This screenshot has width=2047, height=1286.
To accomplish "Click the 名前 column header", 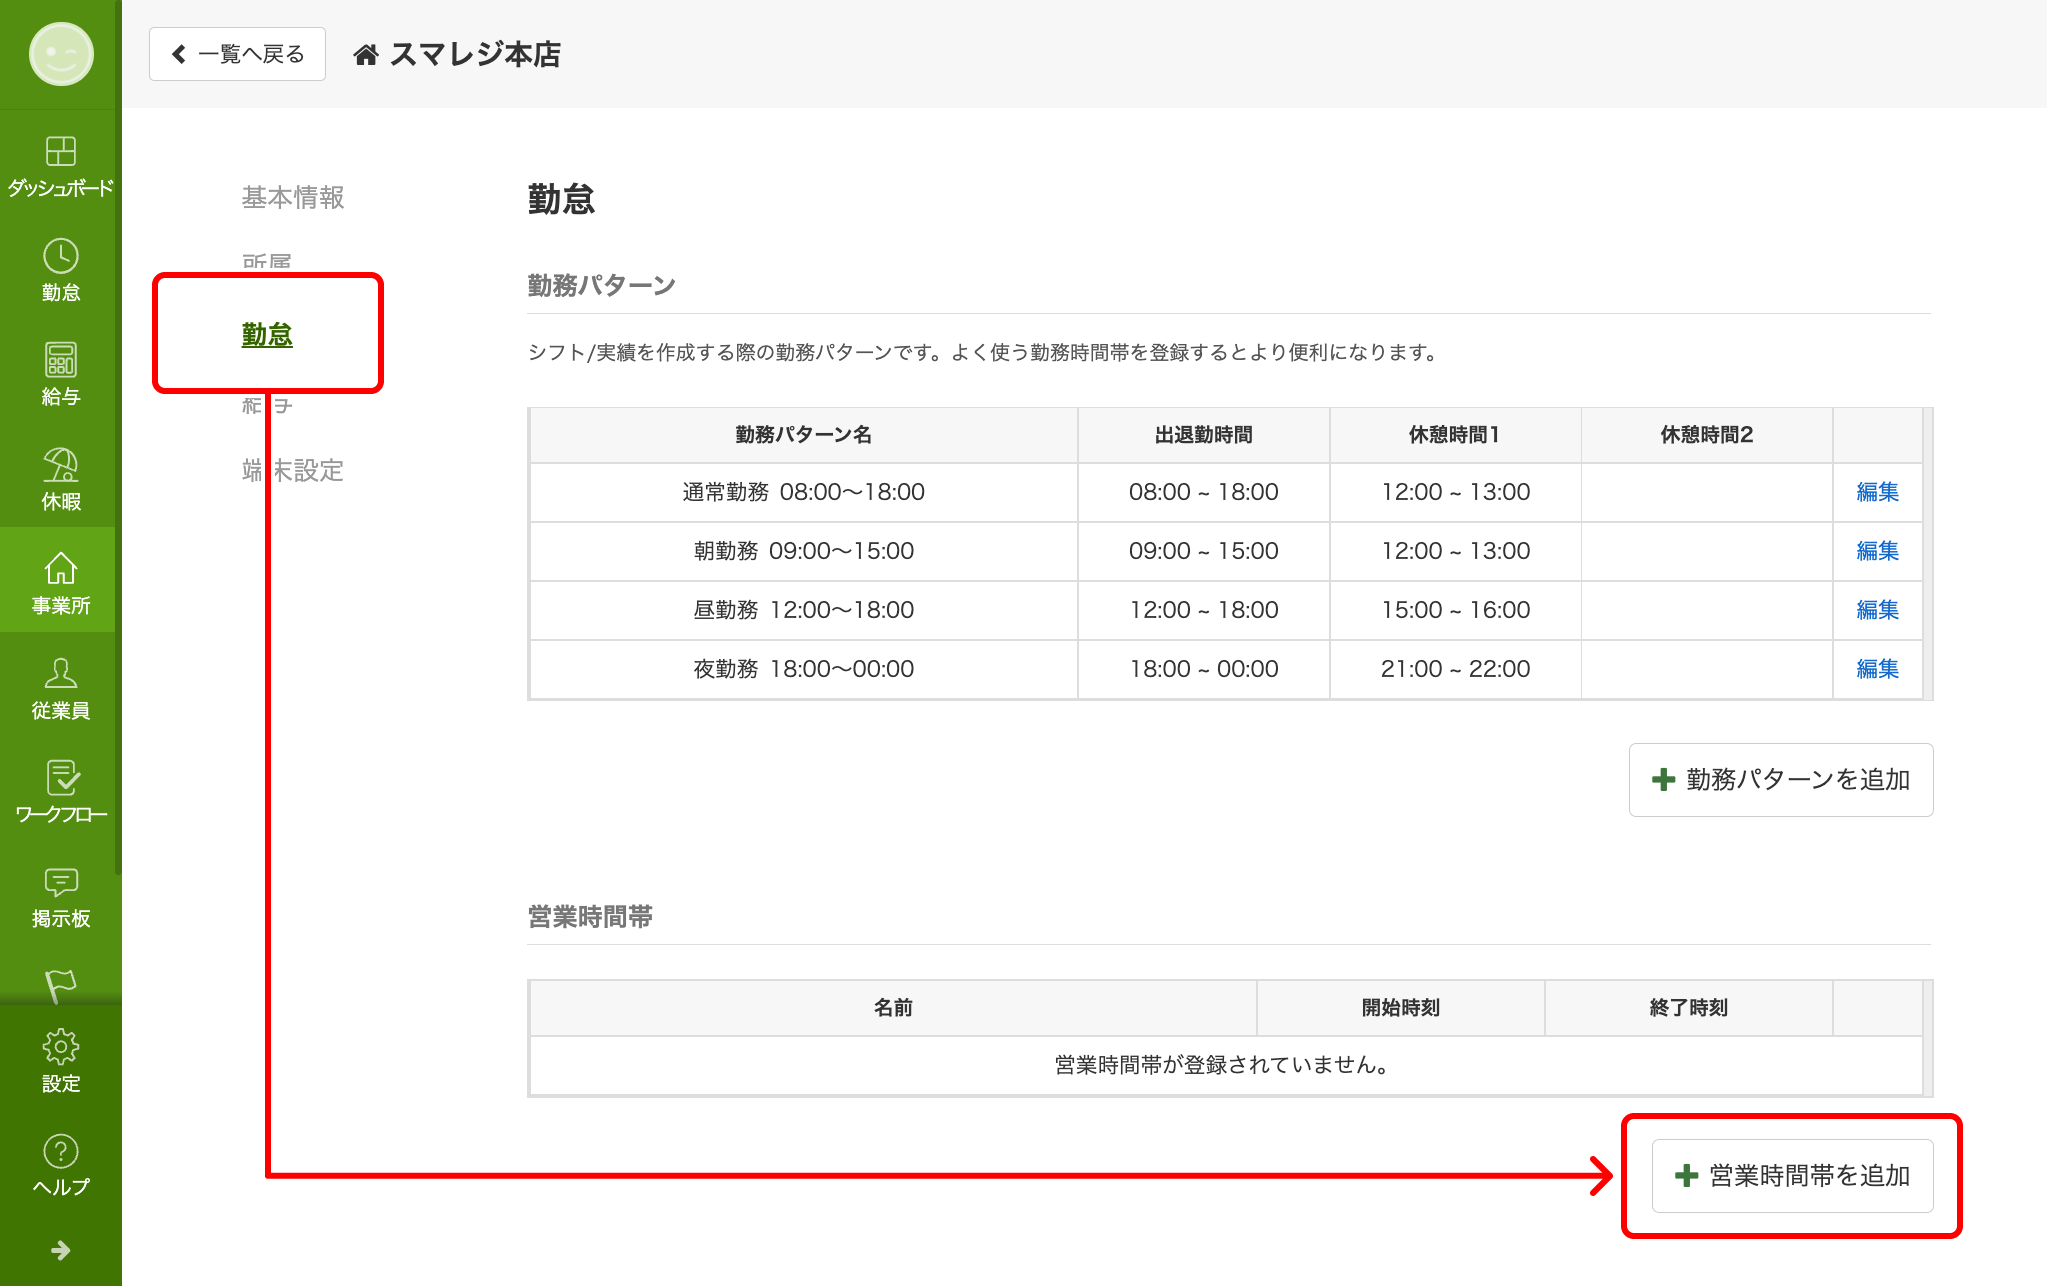I will [x=893, y=1008].
